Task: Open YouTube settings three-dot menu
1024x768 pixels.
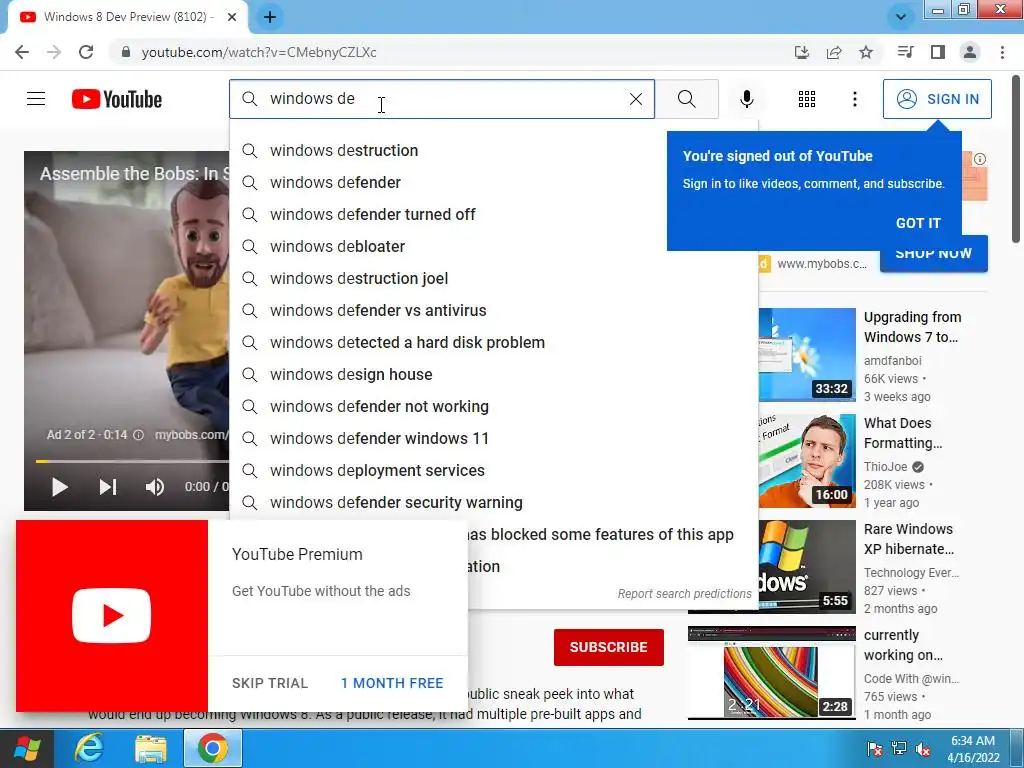Action: (x=854, y=99)
